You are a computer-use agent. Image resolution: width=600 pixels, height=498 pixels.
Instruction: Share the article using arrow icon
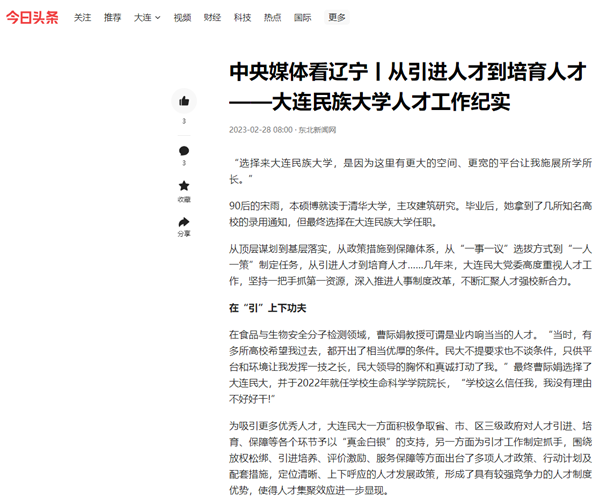183,220
